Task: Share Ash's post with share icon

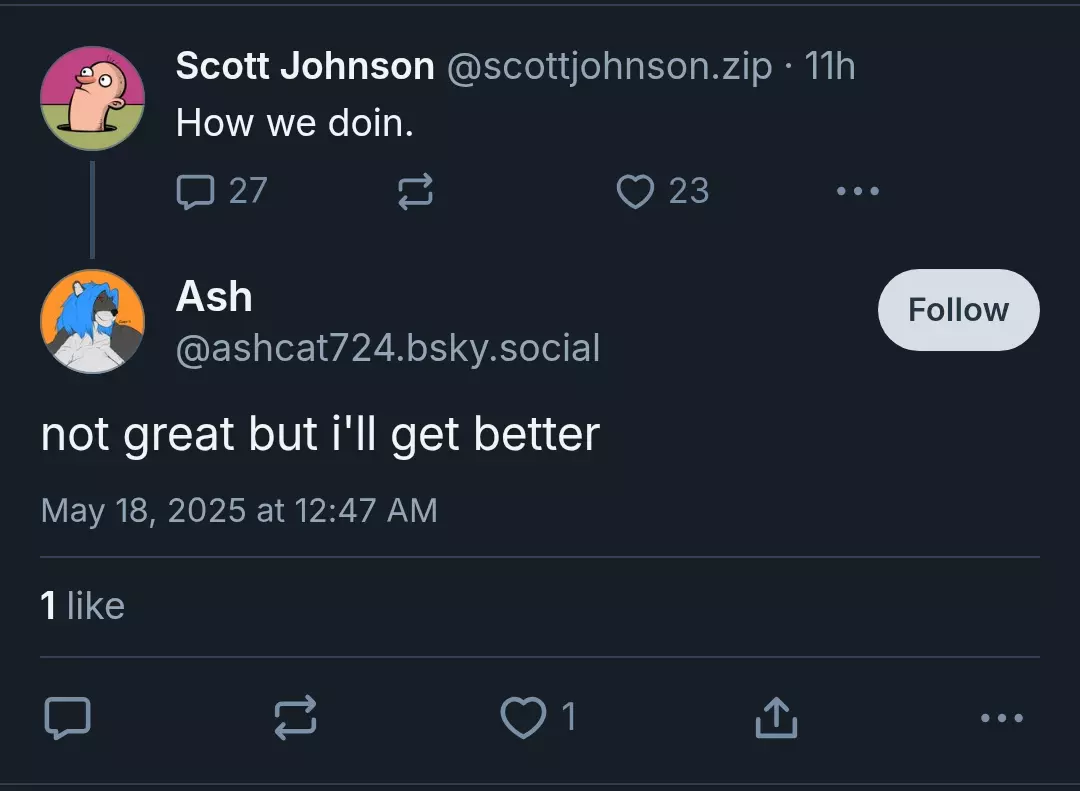Action: click(776, 718)
